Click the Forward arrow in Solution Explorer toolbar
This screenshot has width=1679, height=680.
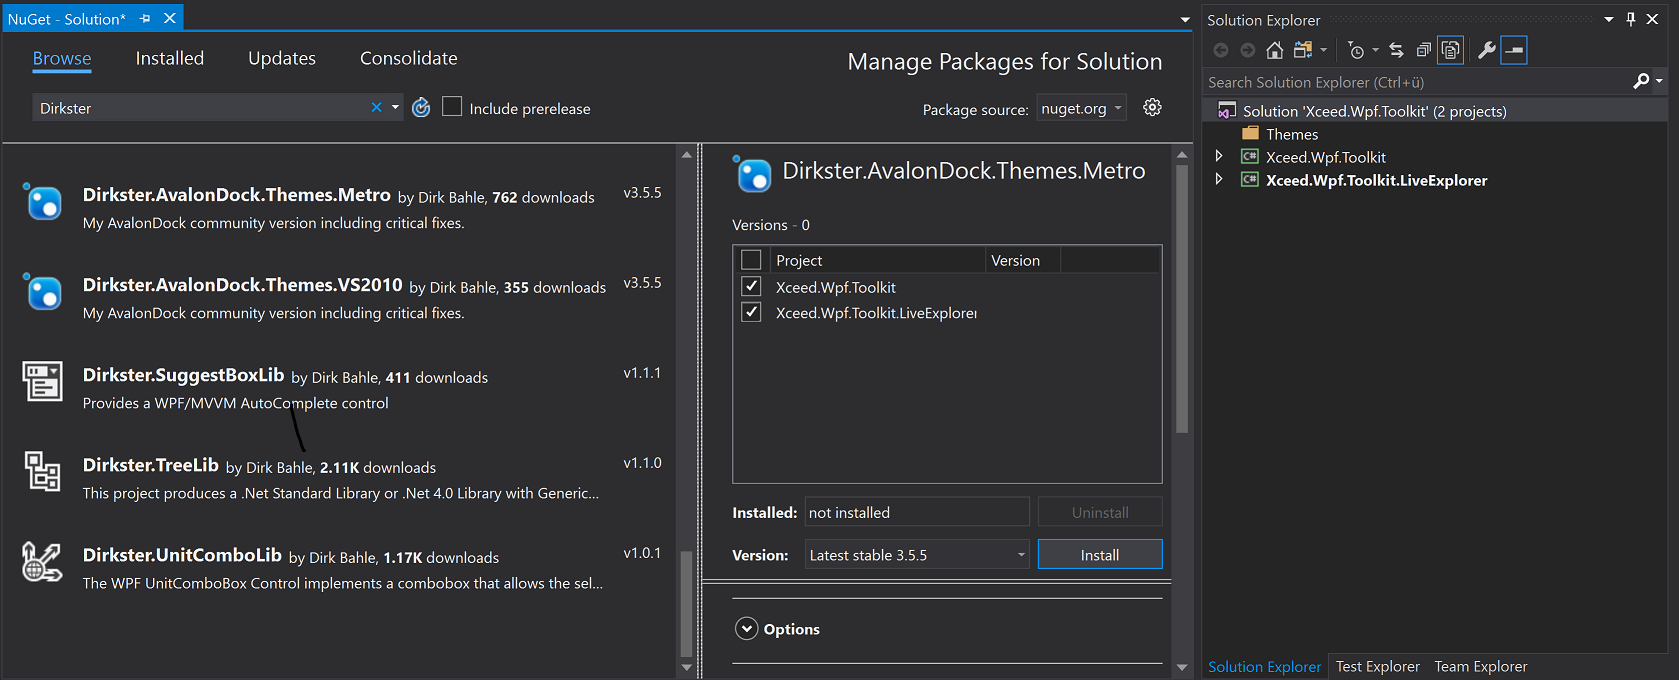click(1247, 50)
